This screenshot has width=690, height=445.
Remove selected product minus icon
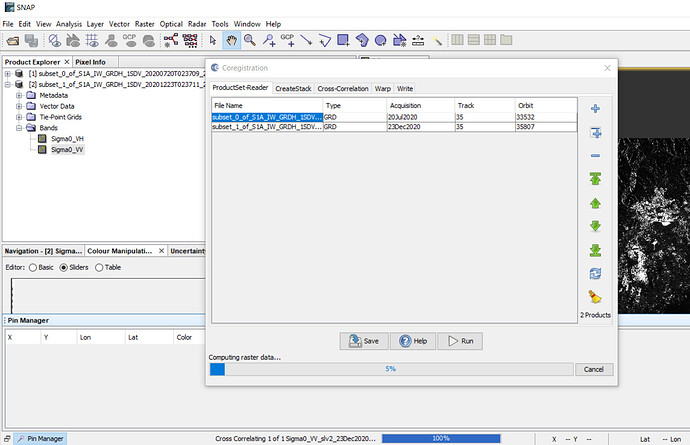click(x=595, y=156)
